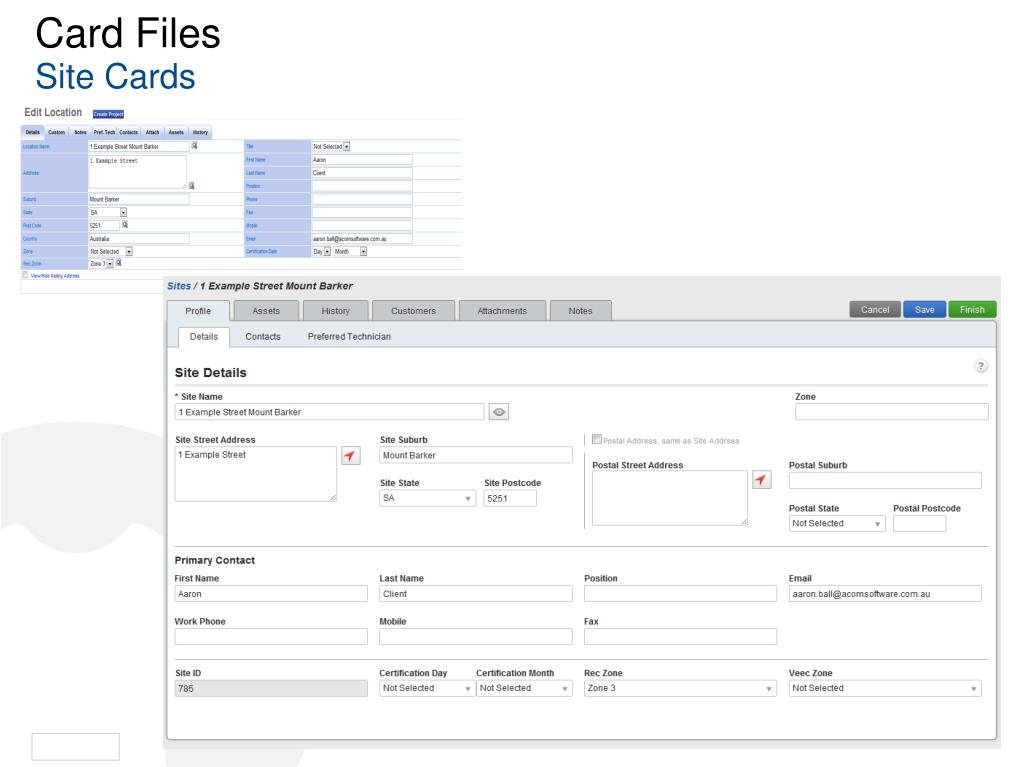Image resolution: width=1023 pixels, height=767 pixels.
Task: Click the Postal Suburb field
Action: pos(885,481)
